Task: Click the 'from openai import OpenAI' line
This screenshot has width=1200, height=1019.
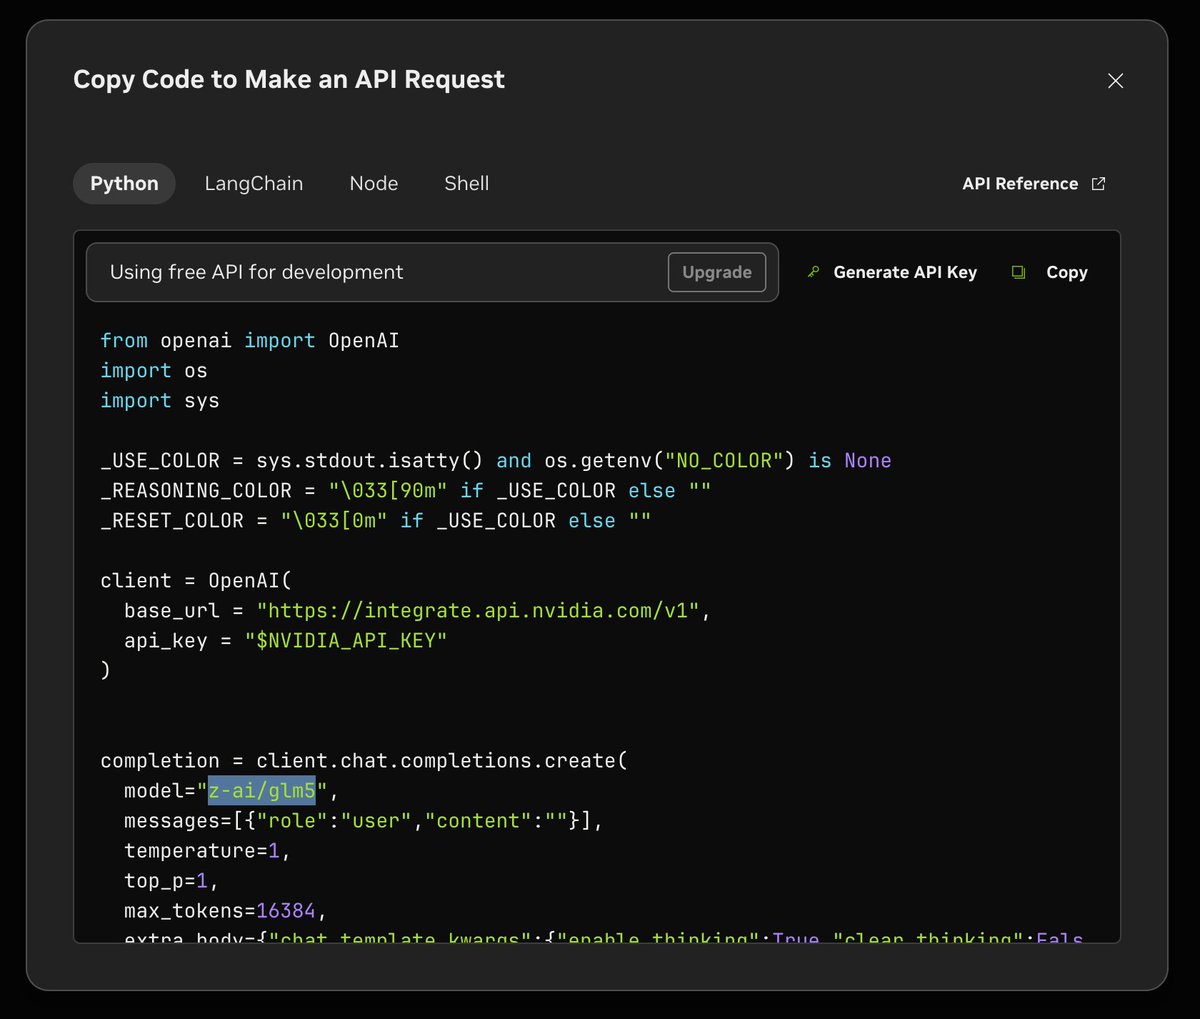Action: pos(250,341)
